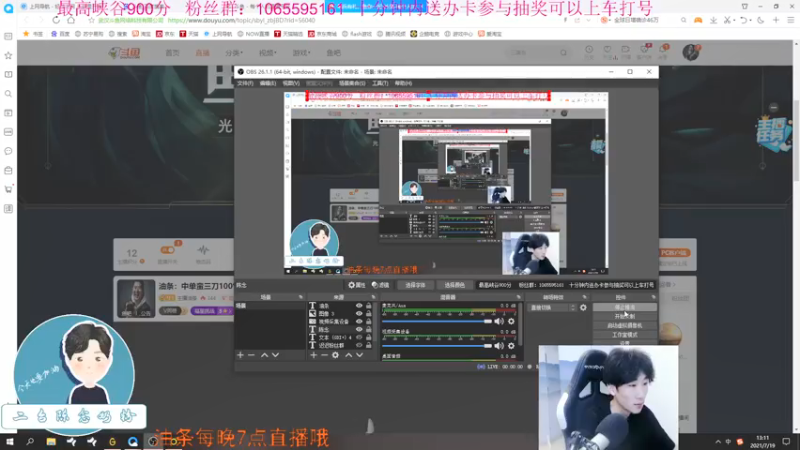Open browser screenshot scissors tool

[x=728, y=20]
